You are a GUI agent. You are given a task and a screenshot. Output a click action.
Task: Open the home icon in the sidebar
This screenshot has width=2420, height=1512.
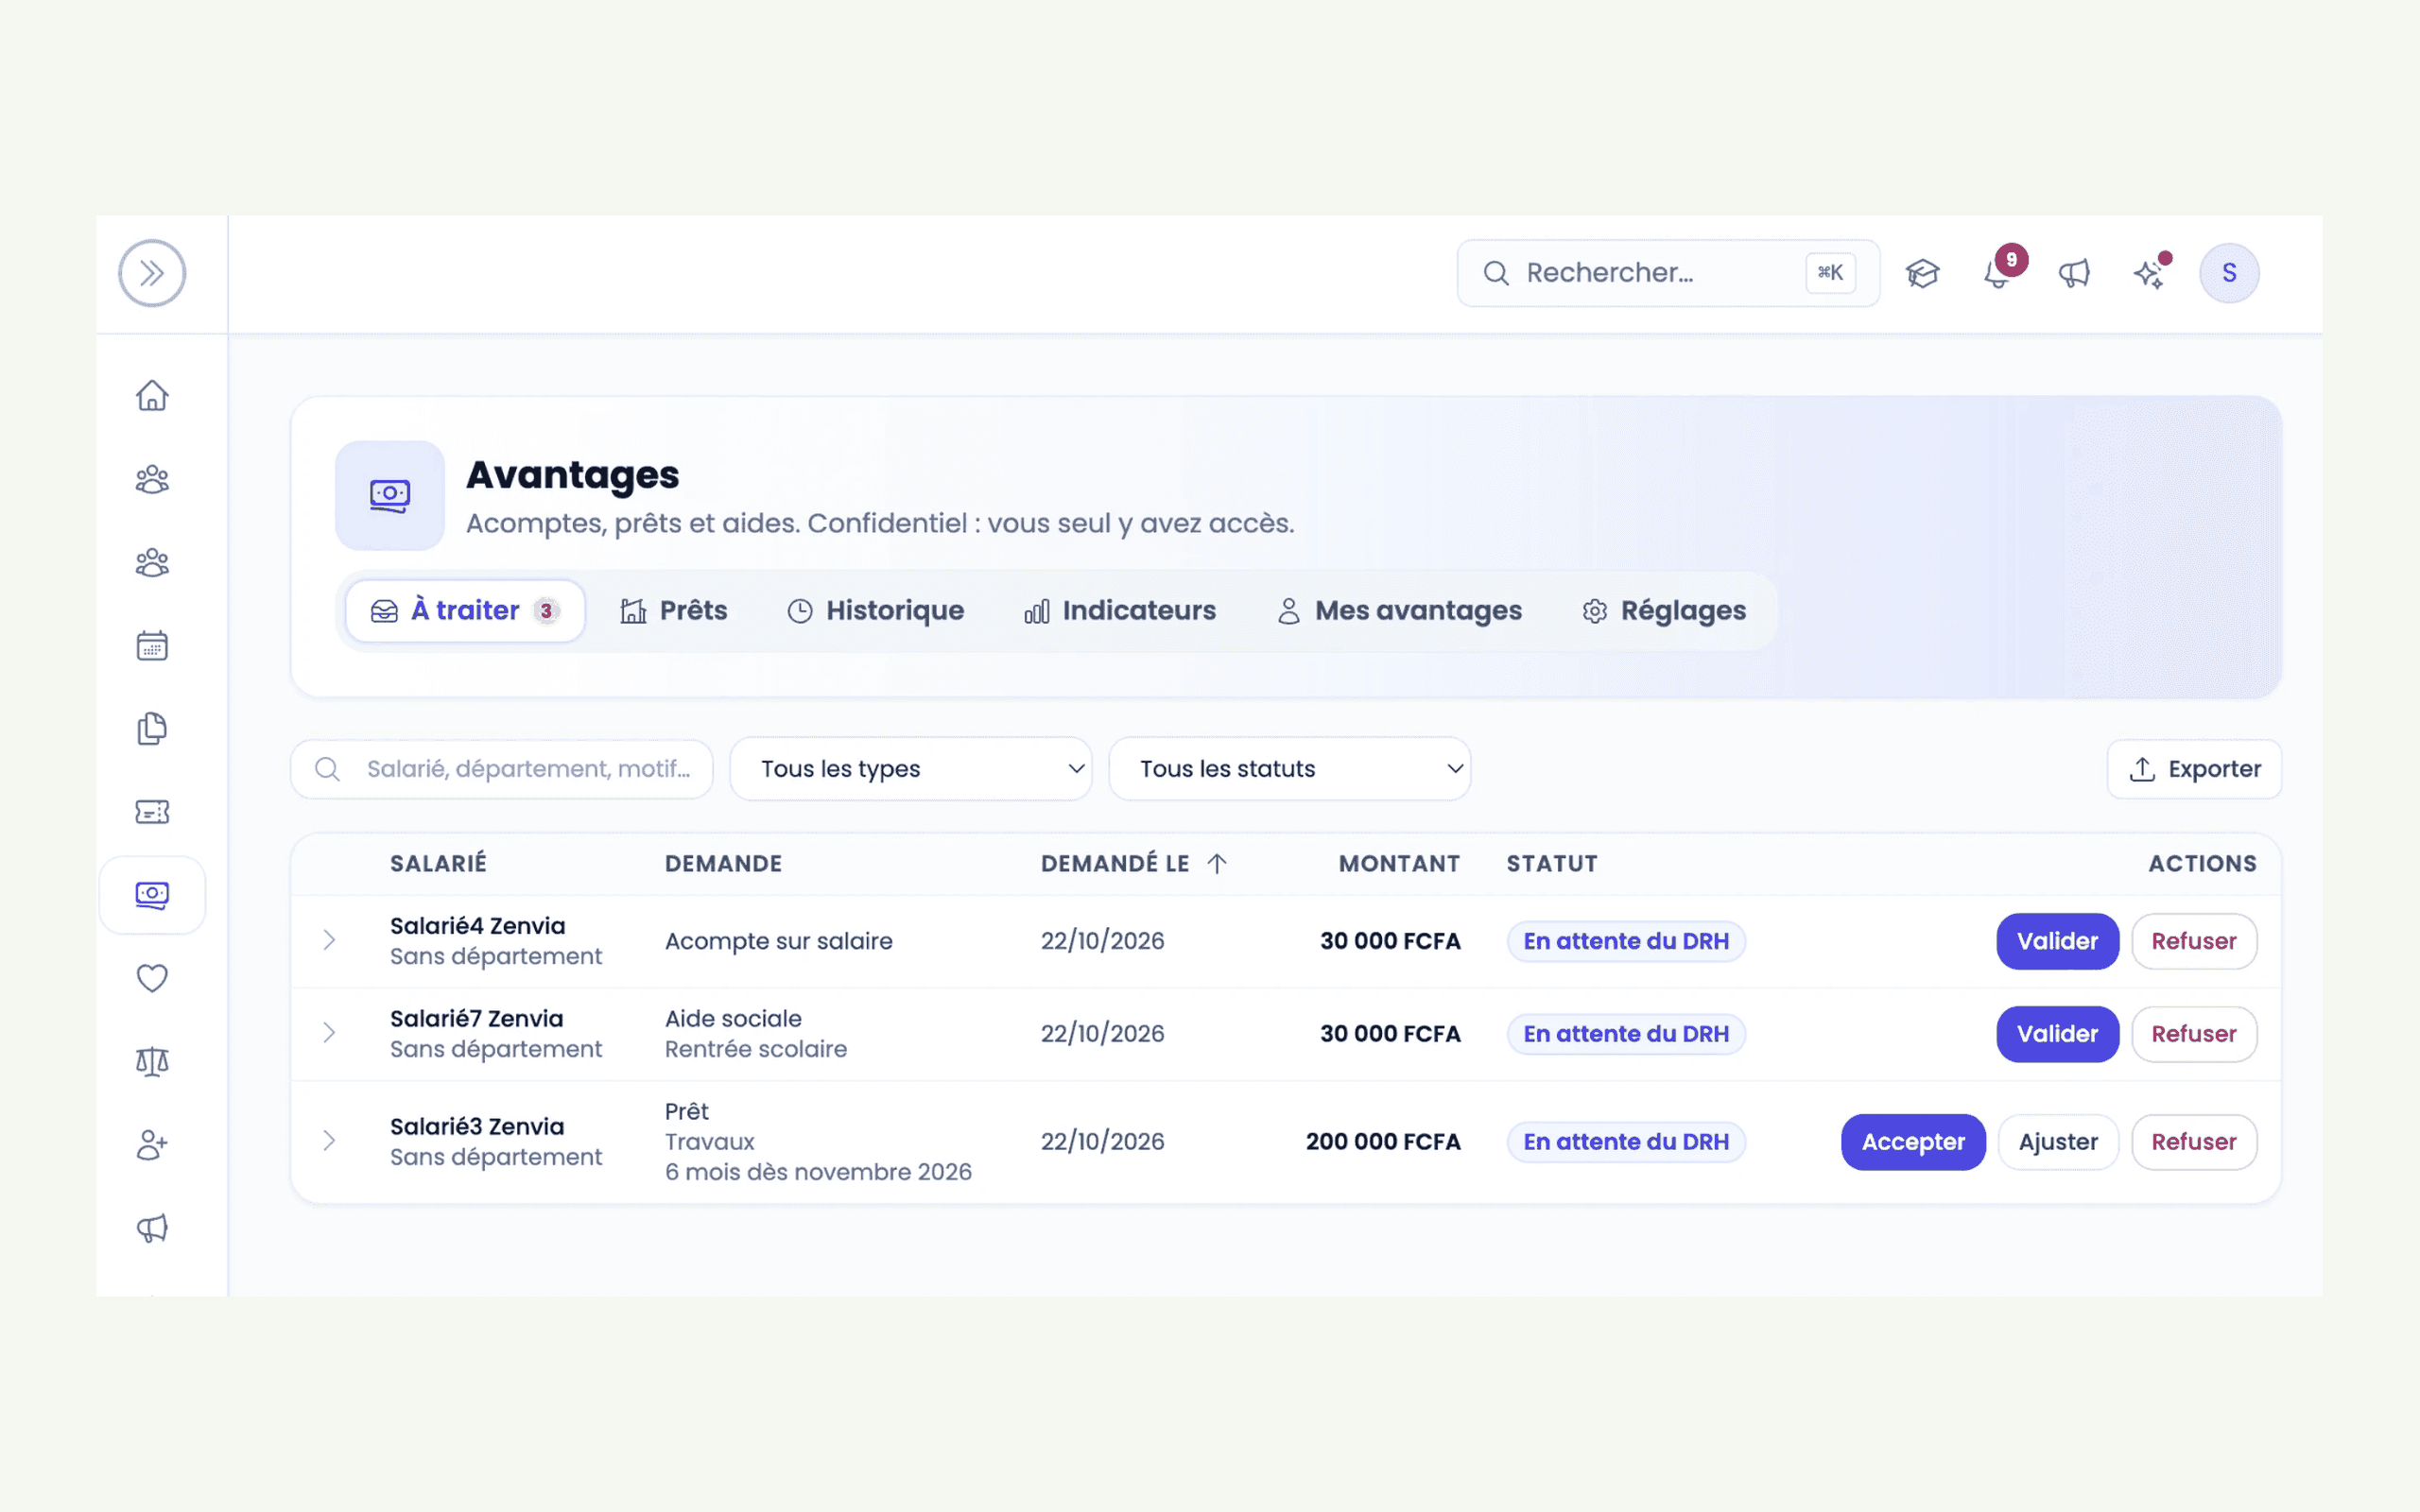click(x=152, y=396)
